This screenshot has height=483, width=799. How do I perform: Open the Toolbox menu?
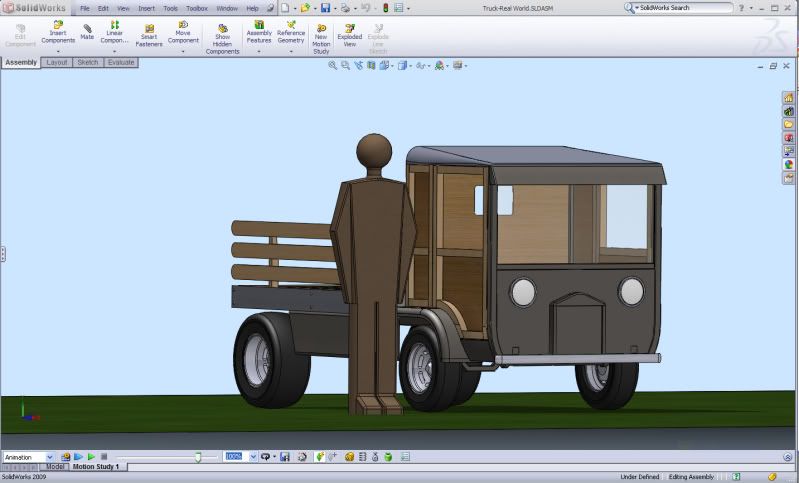[196, 8]
